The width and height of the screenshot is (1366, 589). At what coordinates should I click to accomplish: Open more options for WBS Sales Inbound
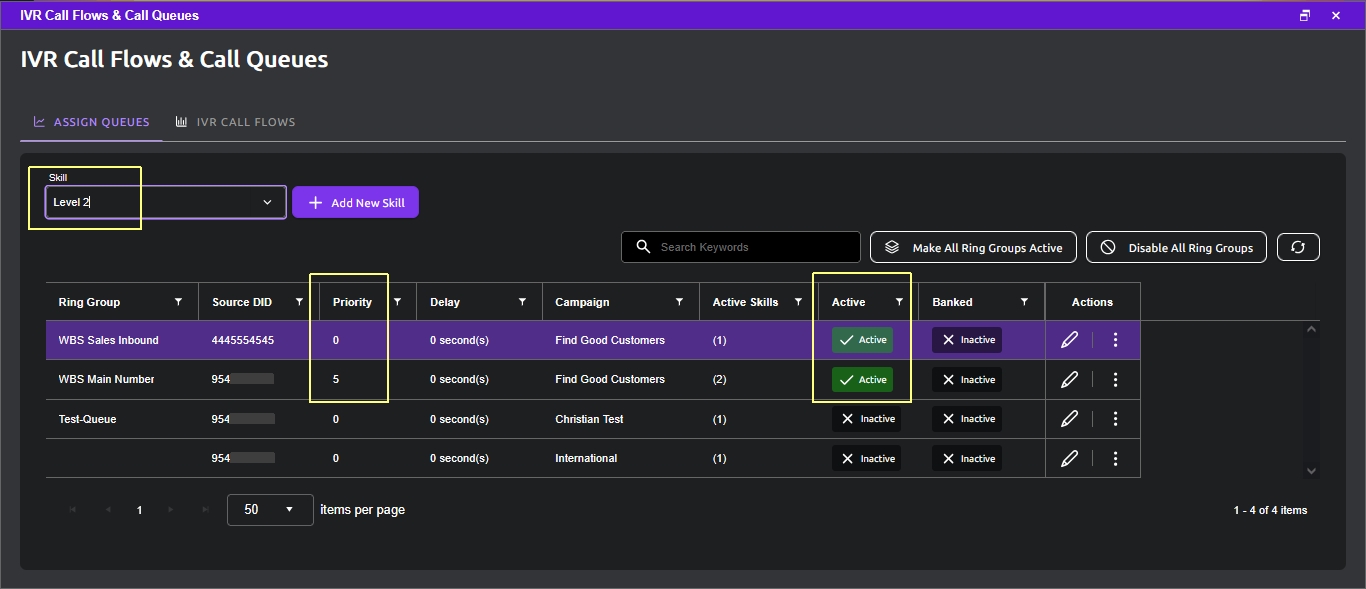(x=1115, y=340)
